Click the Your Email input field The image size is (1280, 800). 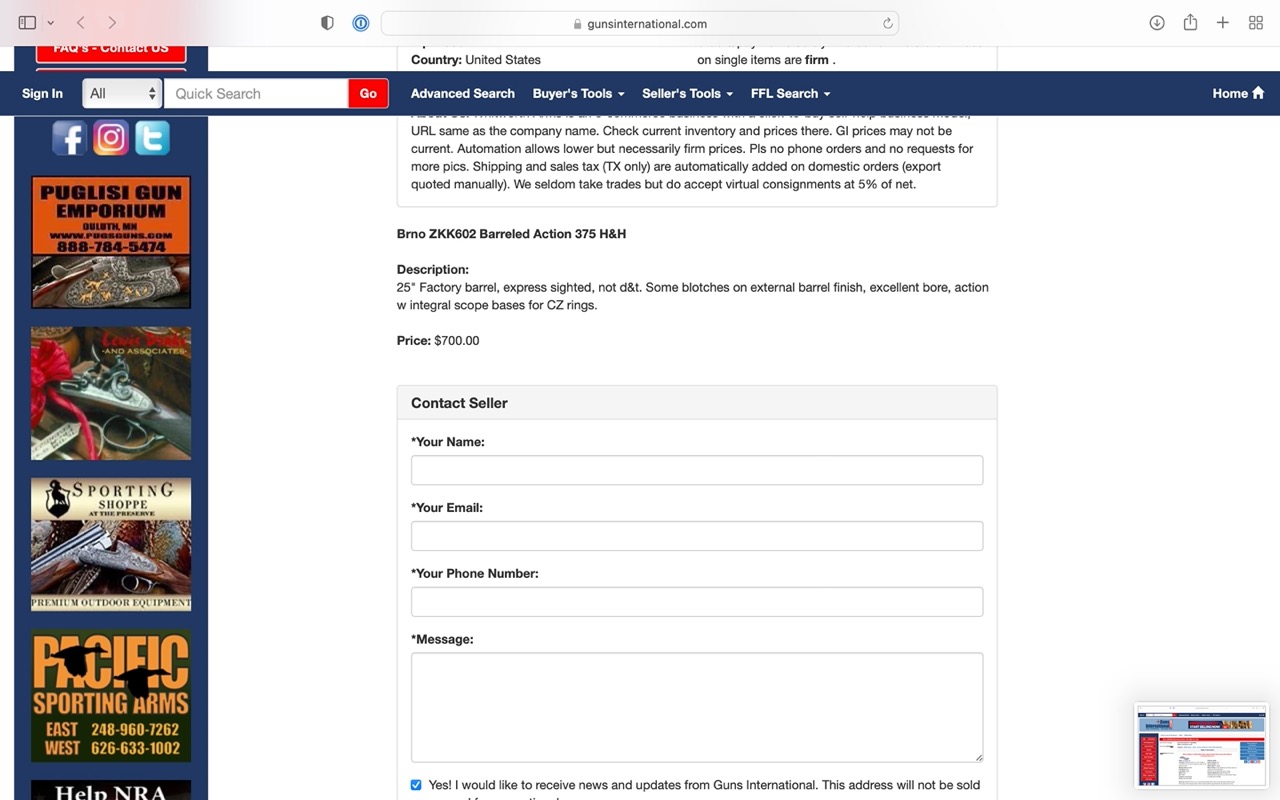tap(697, 536)
